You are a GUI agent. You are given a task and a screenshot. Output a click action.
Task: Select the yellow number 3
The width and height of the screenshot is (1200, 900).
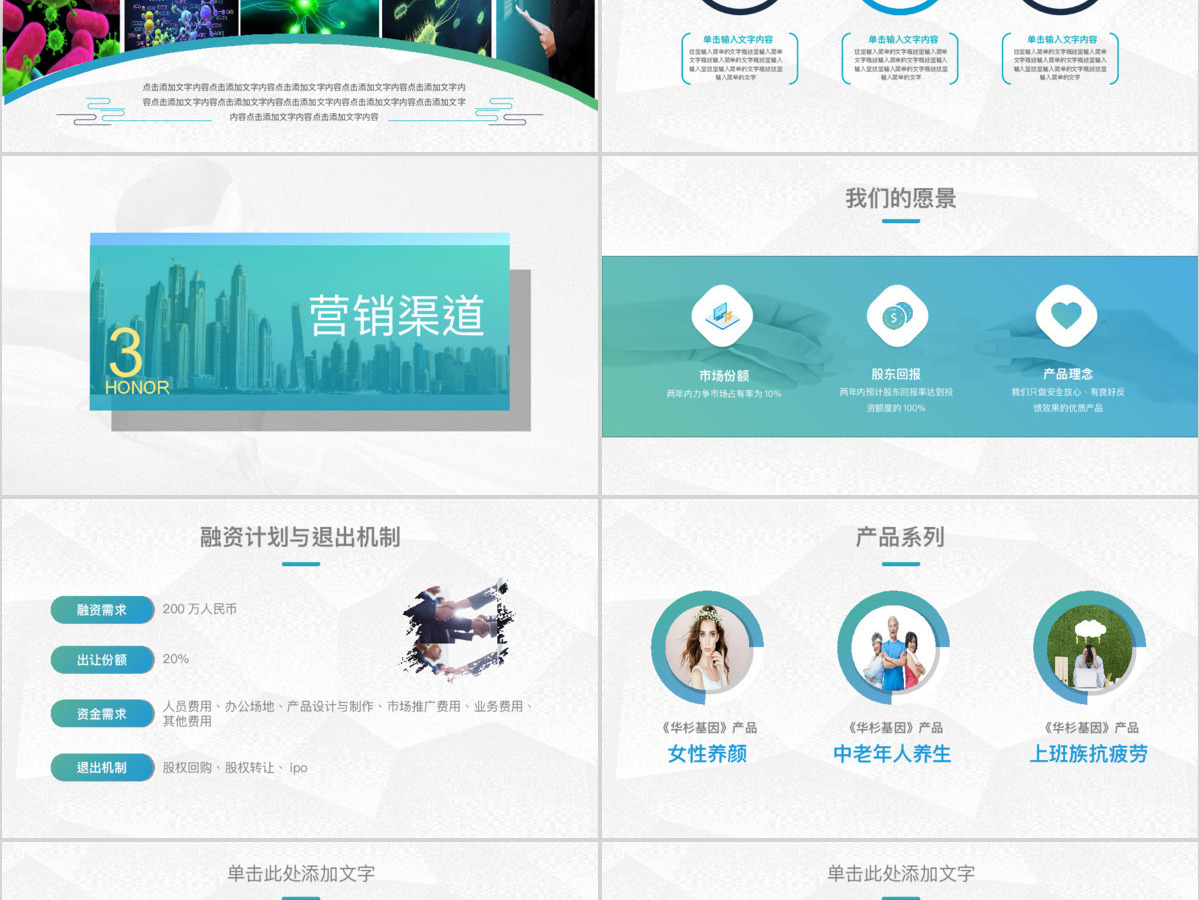[125, 352]
